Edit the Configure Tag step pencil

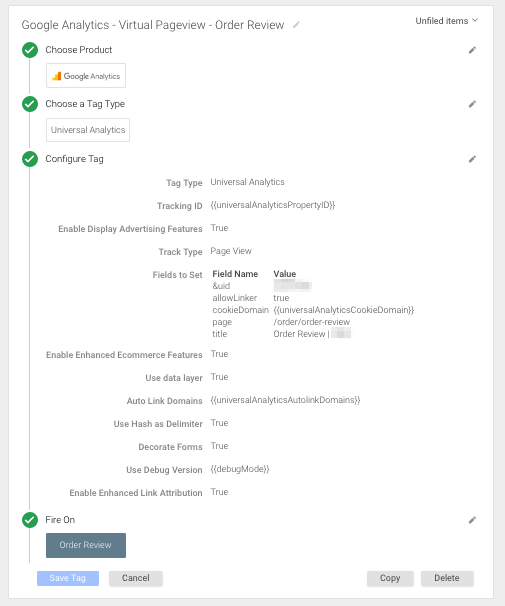click(472, 159)
